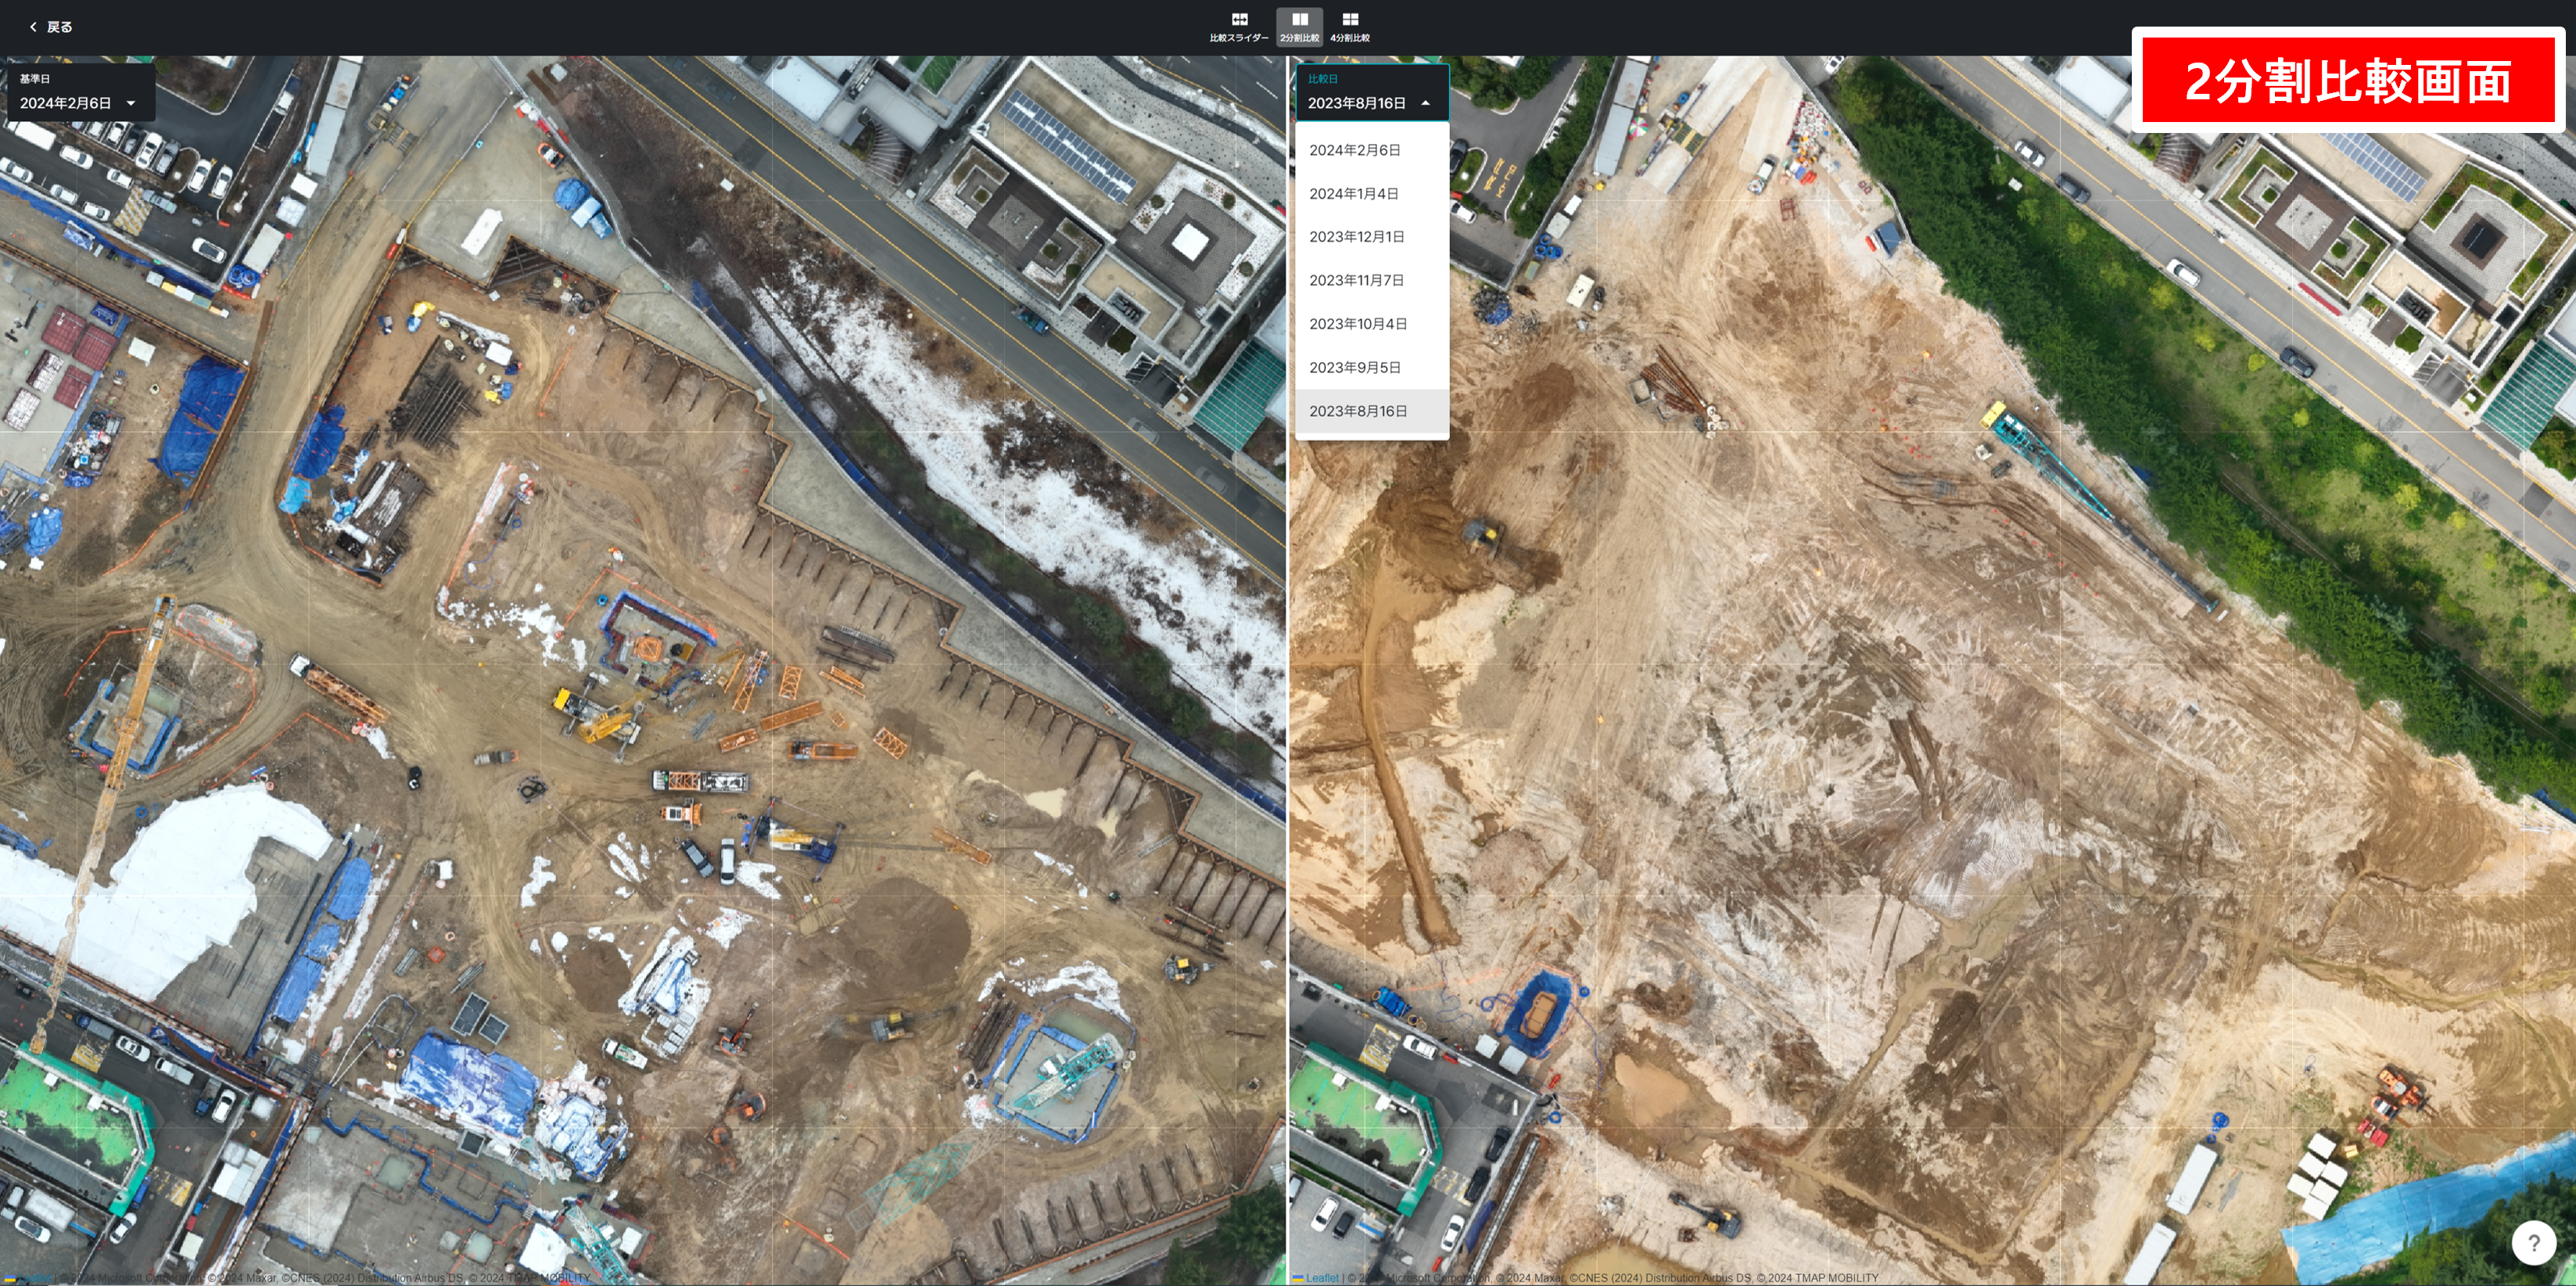Choose 2024年1月4日 from the date list
2576x1286 pixels.
(1353, 193)
